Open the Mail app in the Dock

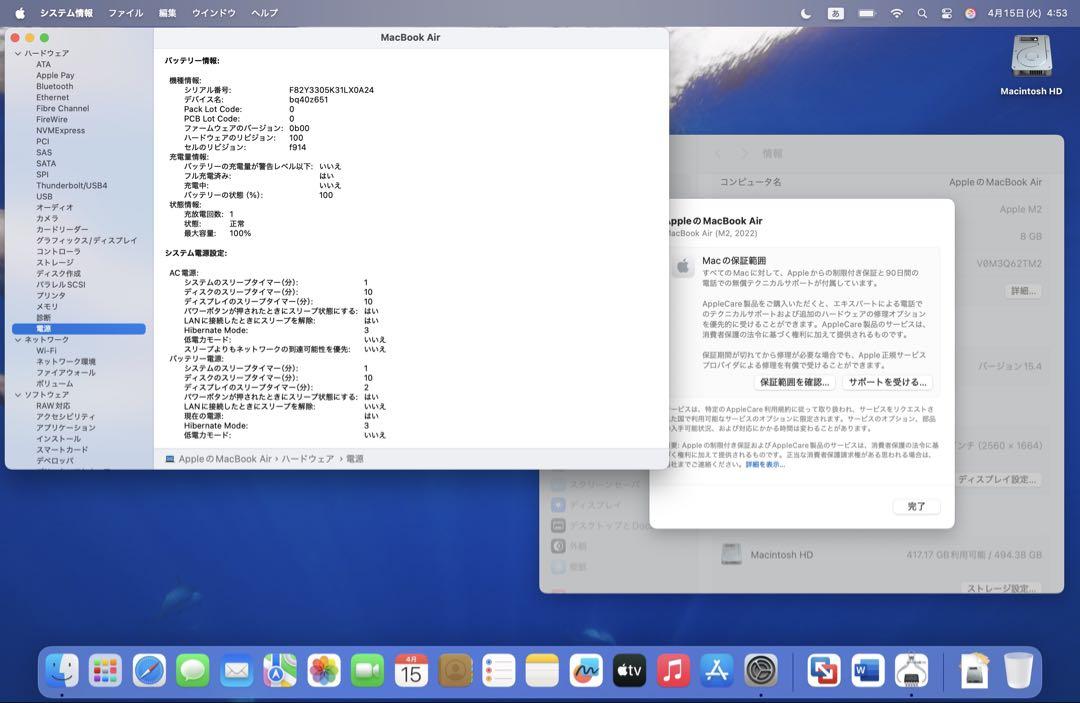pyautogui.click(x=237, y=670)
